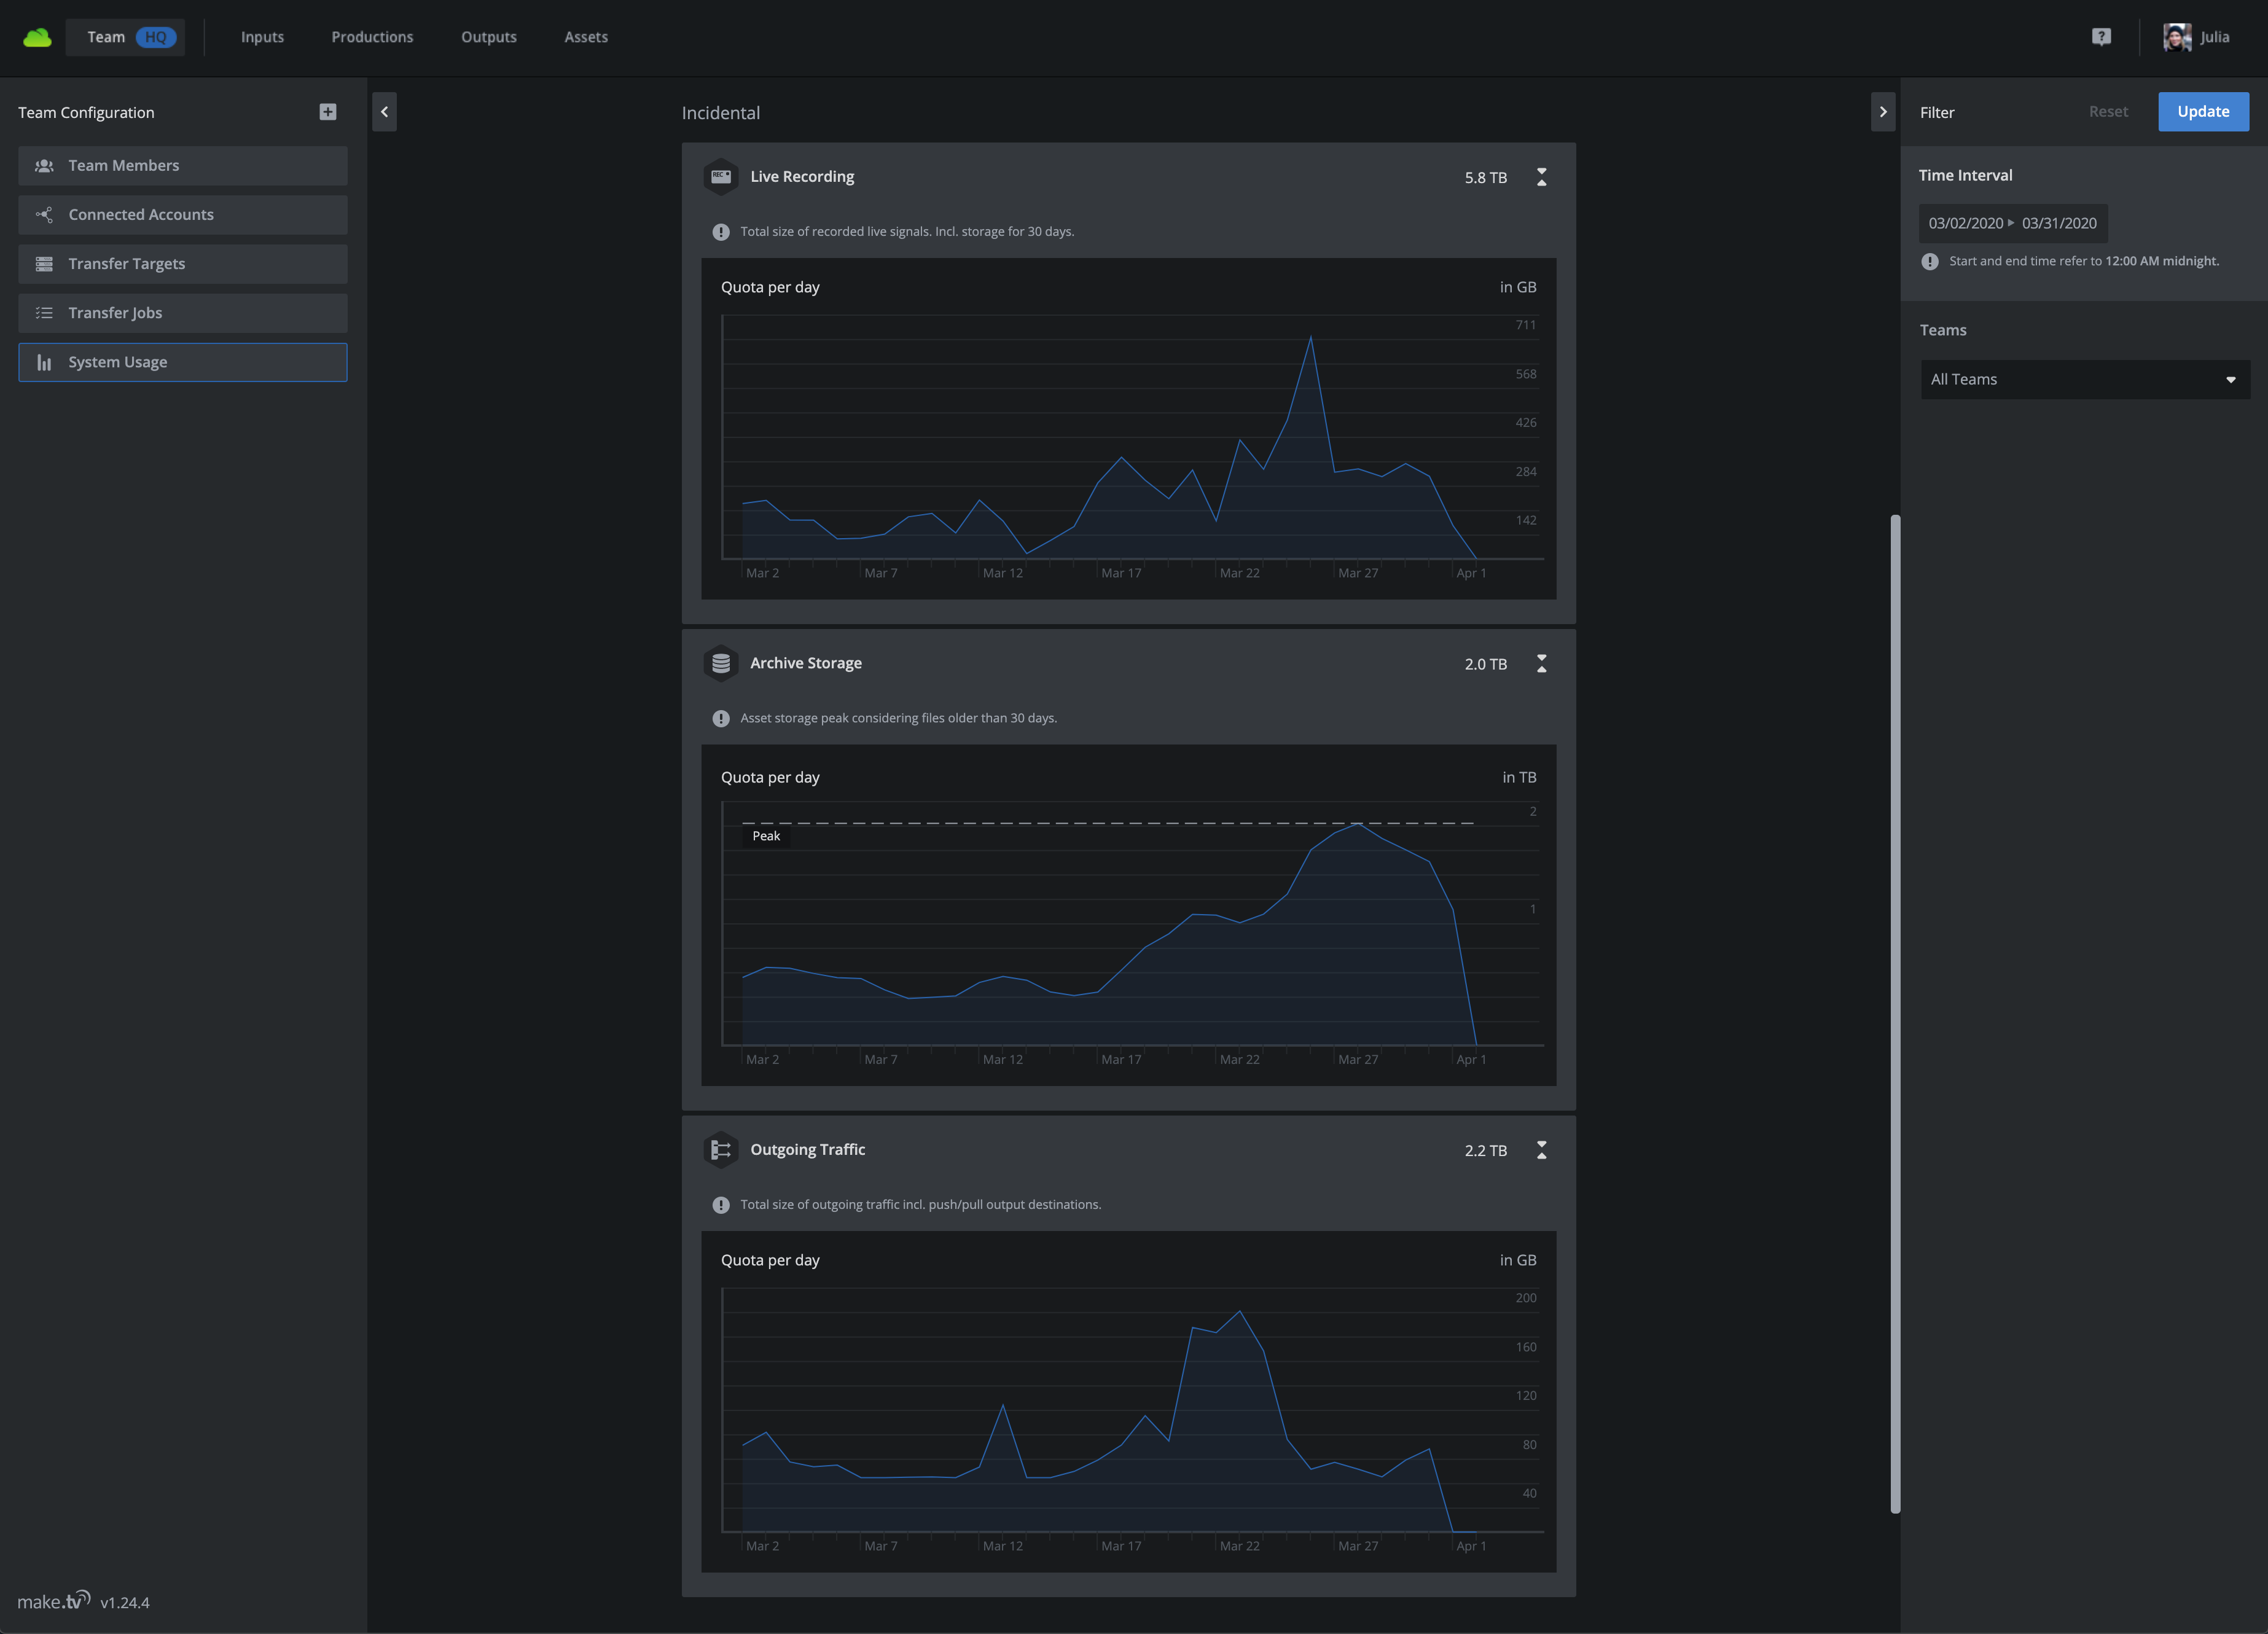
Task: Click the Reset filter link
Action: [2108, 112]
